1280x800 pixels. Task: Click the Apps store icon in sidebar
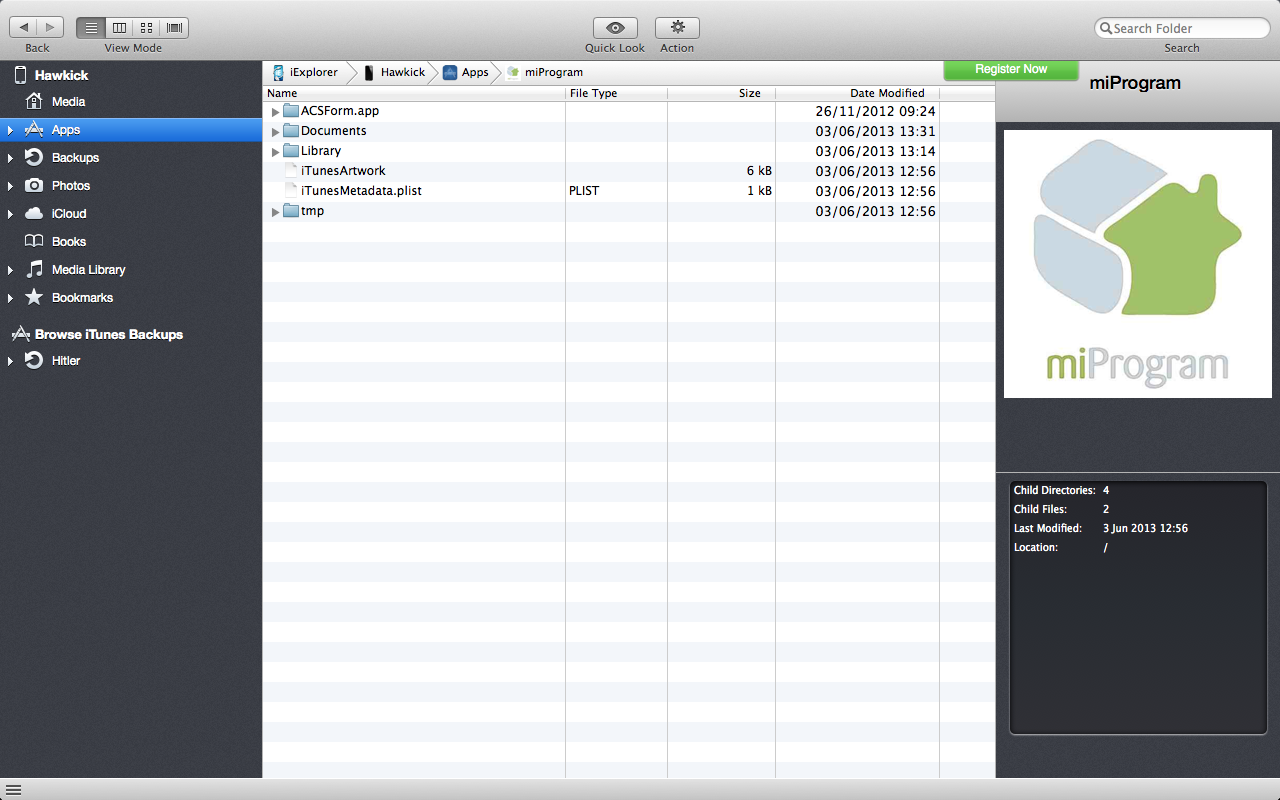click(x=34, y=129)
